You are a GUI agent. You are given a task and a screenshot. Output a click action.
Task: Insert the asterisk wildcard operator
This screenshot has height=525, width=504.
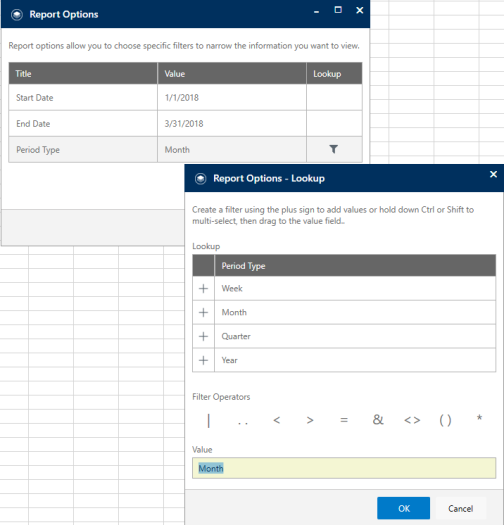[479, 418]
